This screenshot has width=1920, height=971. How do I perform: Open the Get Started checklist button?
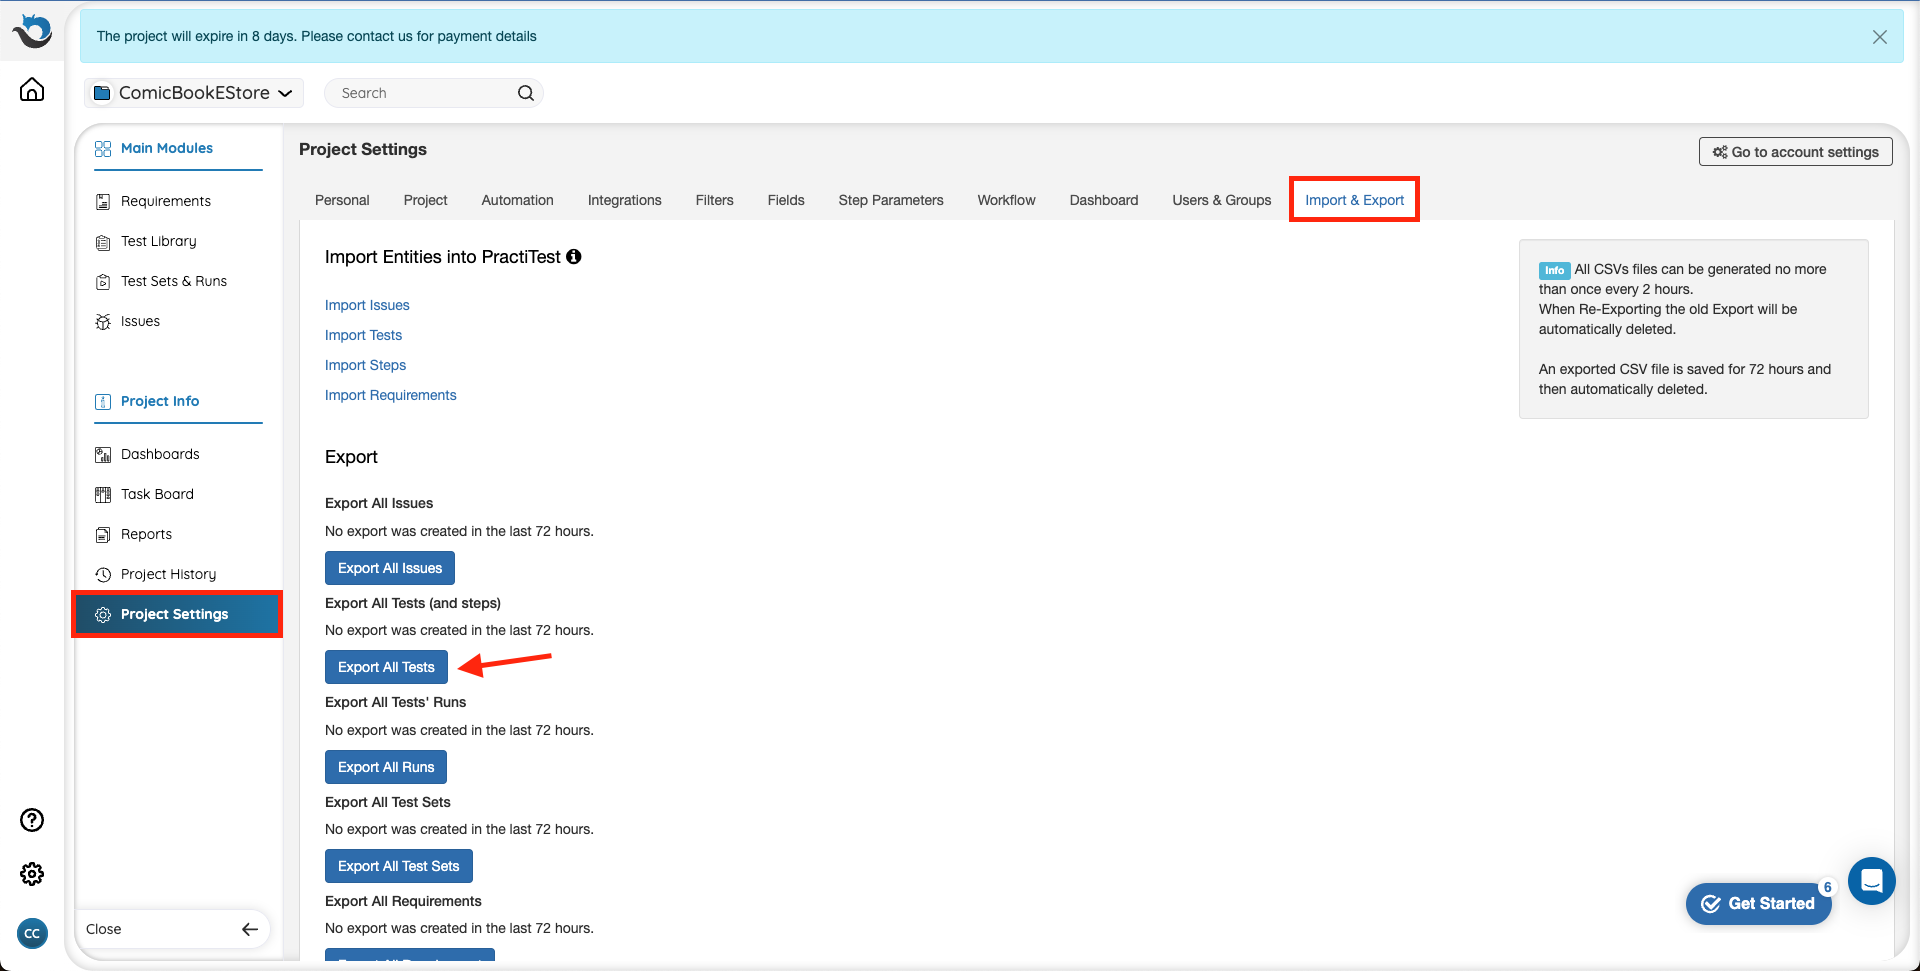[1758, 904]
